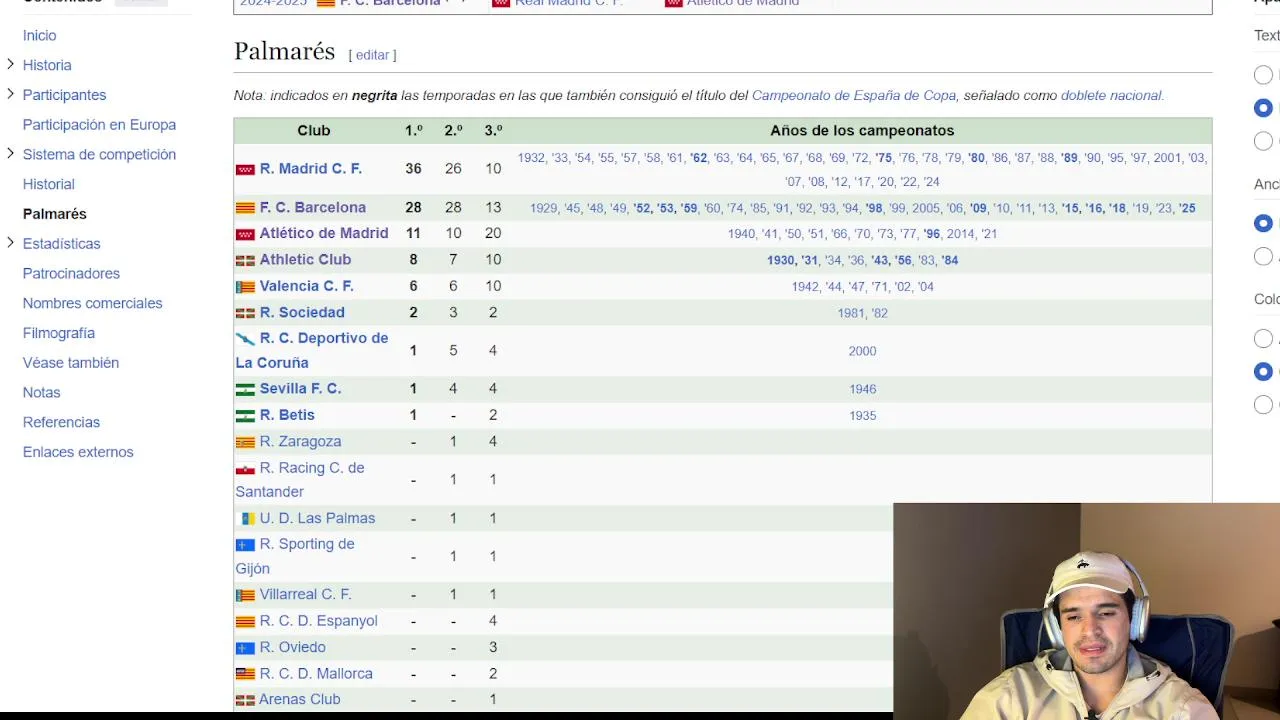This screenshot has height=720, width=1280.
Task: Open the Campeonato de España de Copa link
Action: [854, 96]
